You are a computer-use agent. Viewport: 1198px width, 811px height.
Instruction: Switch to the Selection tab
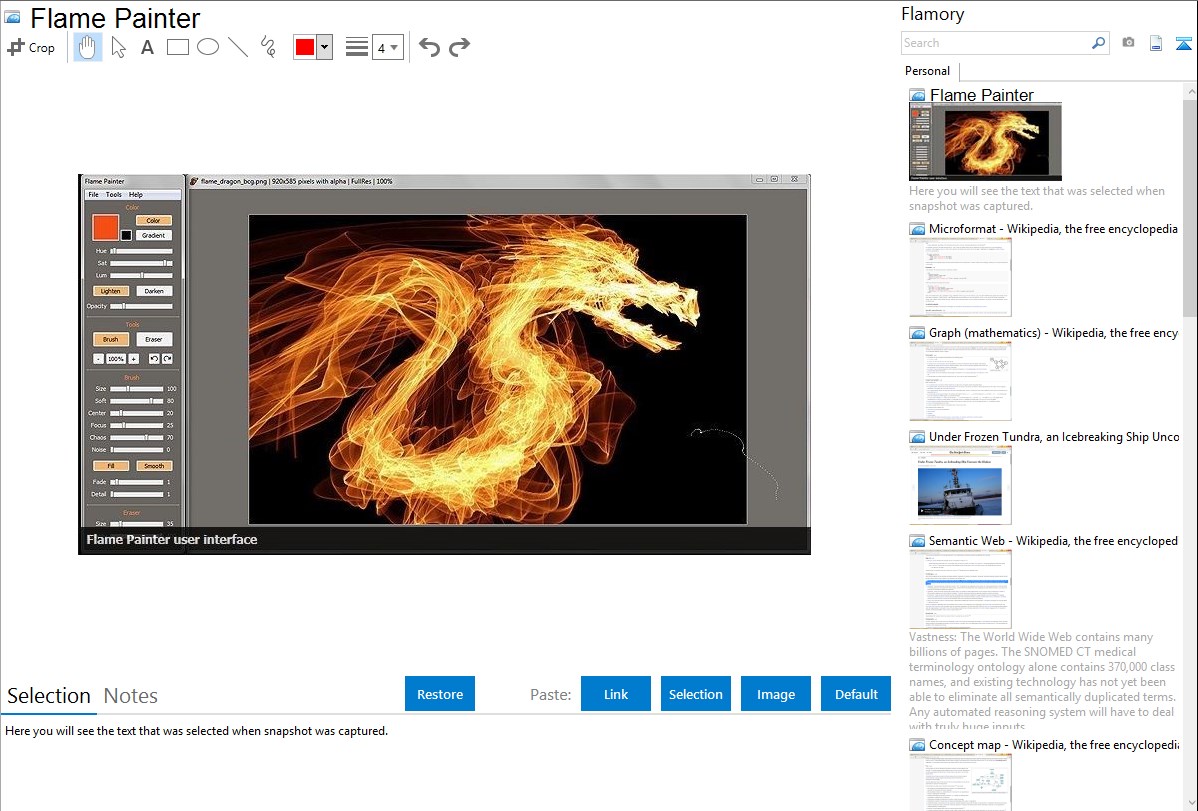point(49,696)
